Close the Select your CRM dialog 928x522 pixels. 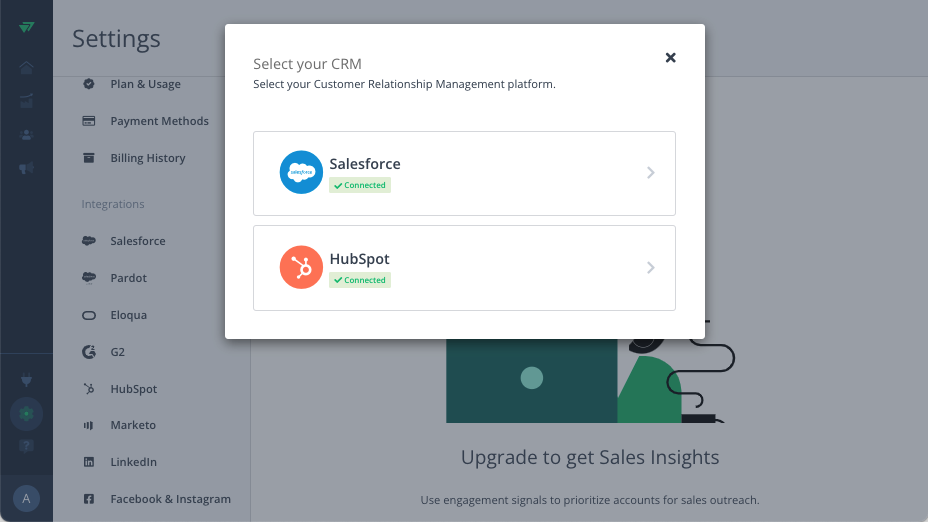click(670, 57)
